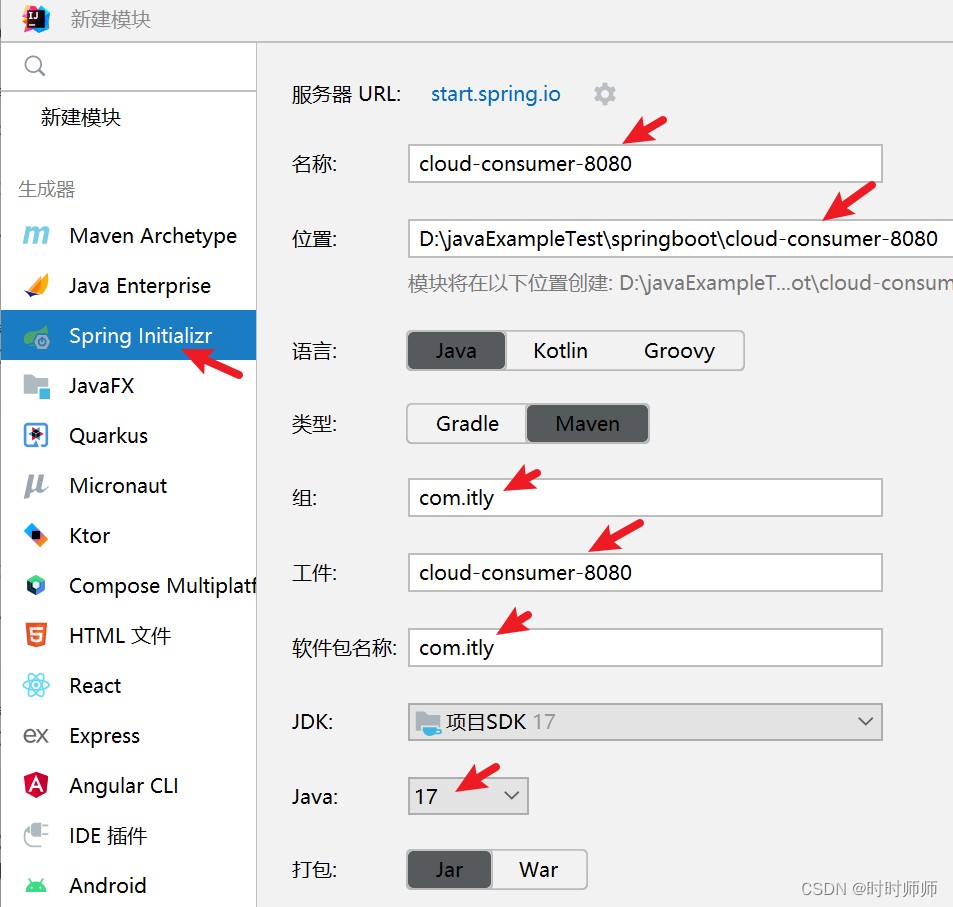953x907 pixels.
Task: Open the JDK project SDK dropdown
Action: [x=645, y=722]
